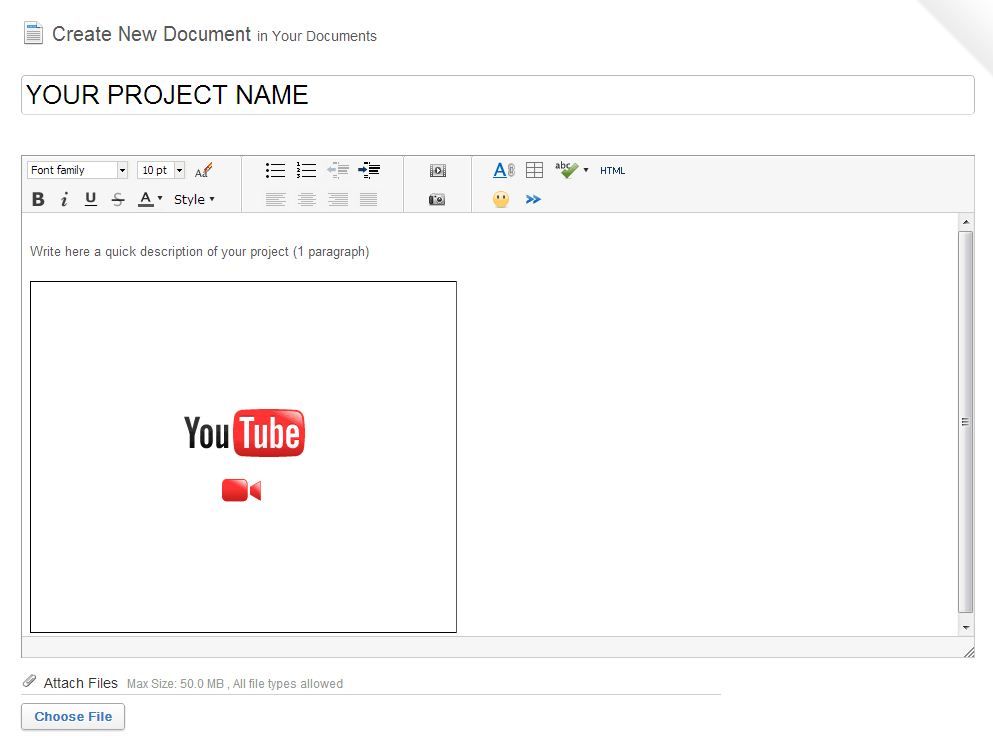The width and height of the screenshot is (993, 740).
Task: Open spell checker options arrow
Action: click(x=586, y=170)
